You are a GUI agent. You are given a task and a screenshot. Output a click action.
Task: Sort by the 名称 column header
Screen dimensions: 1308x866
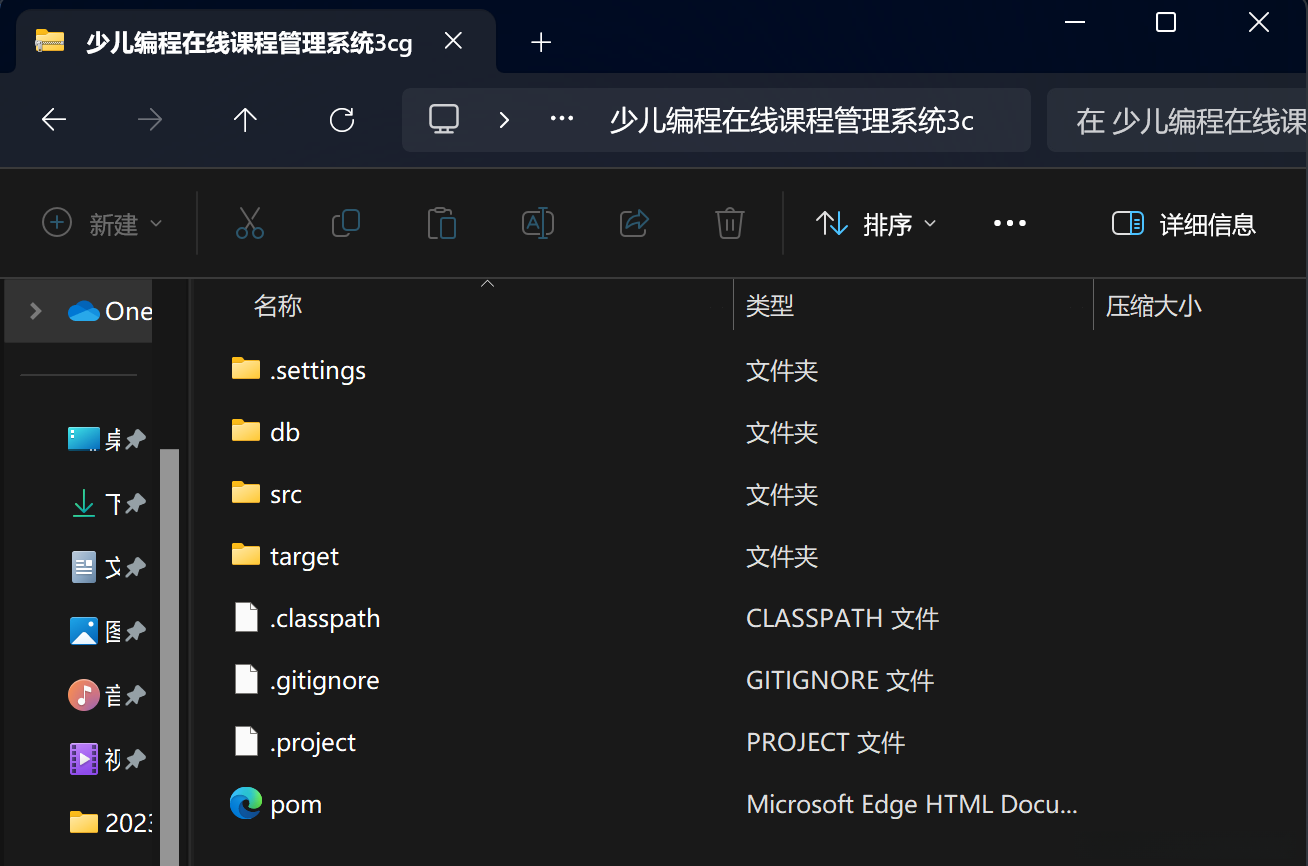click(x=278, y=306)
